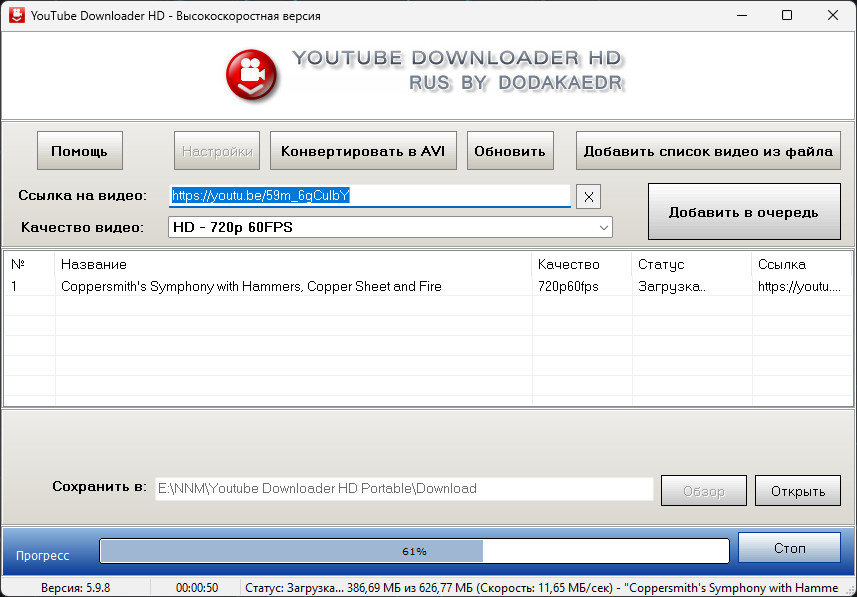Screen dimensions: 857x597
Task: Click the app icon in title bar
Action: pos(16,15)
